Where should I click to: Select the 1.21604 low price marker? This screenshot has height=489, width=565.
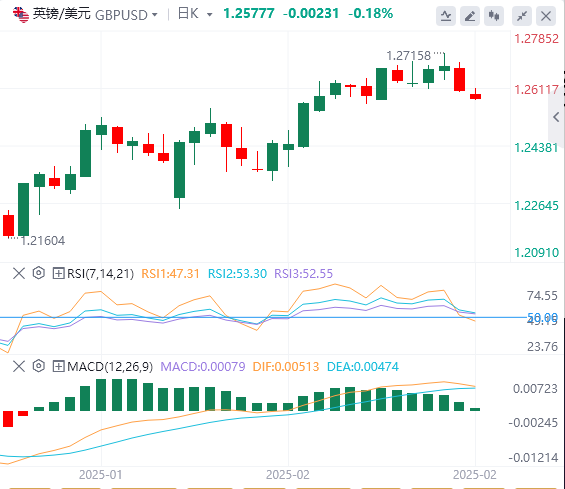coord(43,241)
